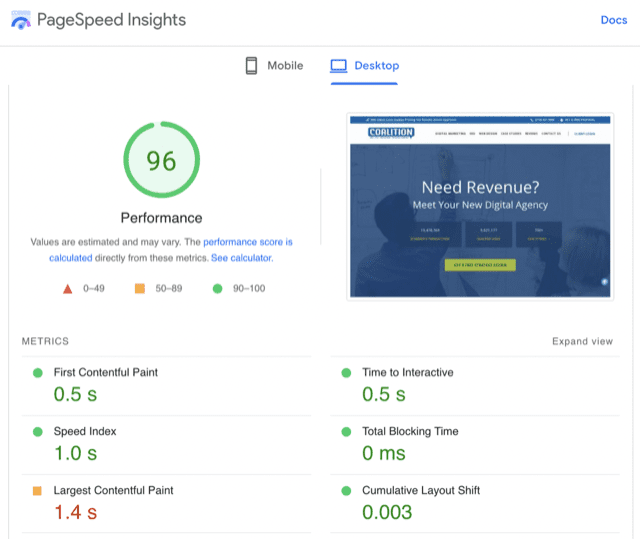Click the green dot beside Speed Index
640x539 pixels.
click(38, 432)
